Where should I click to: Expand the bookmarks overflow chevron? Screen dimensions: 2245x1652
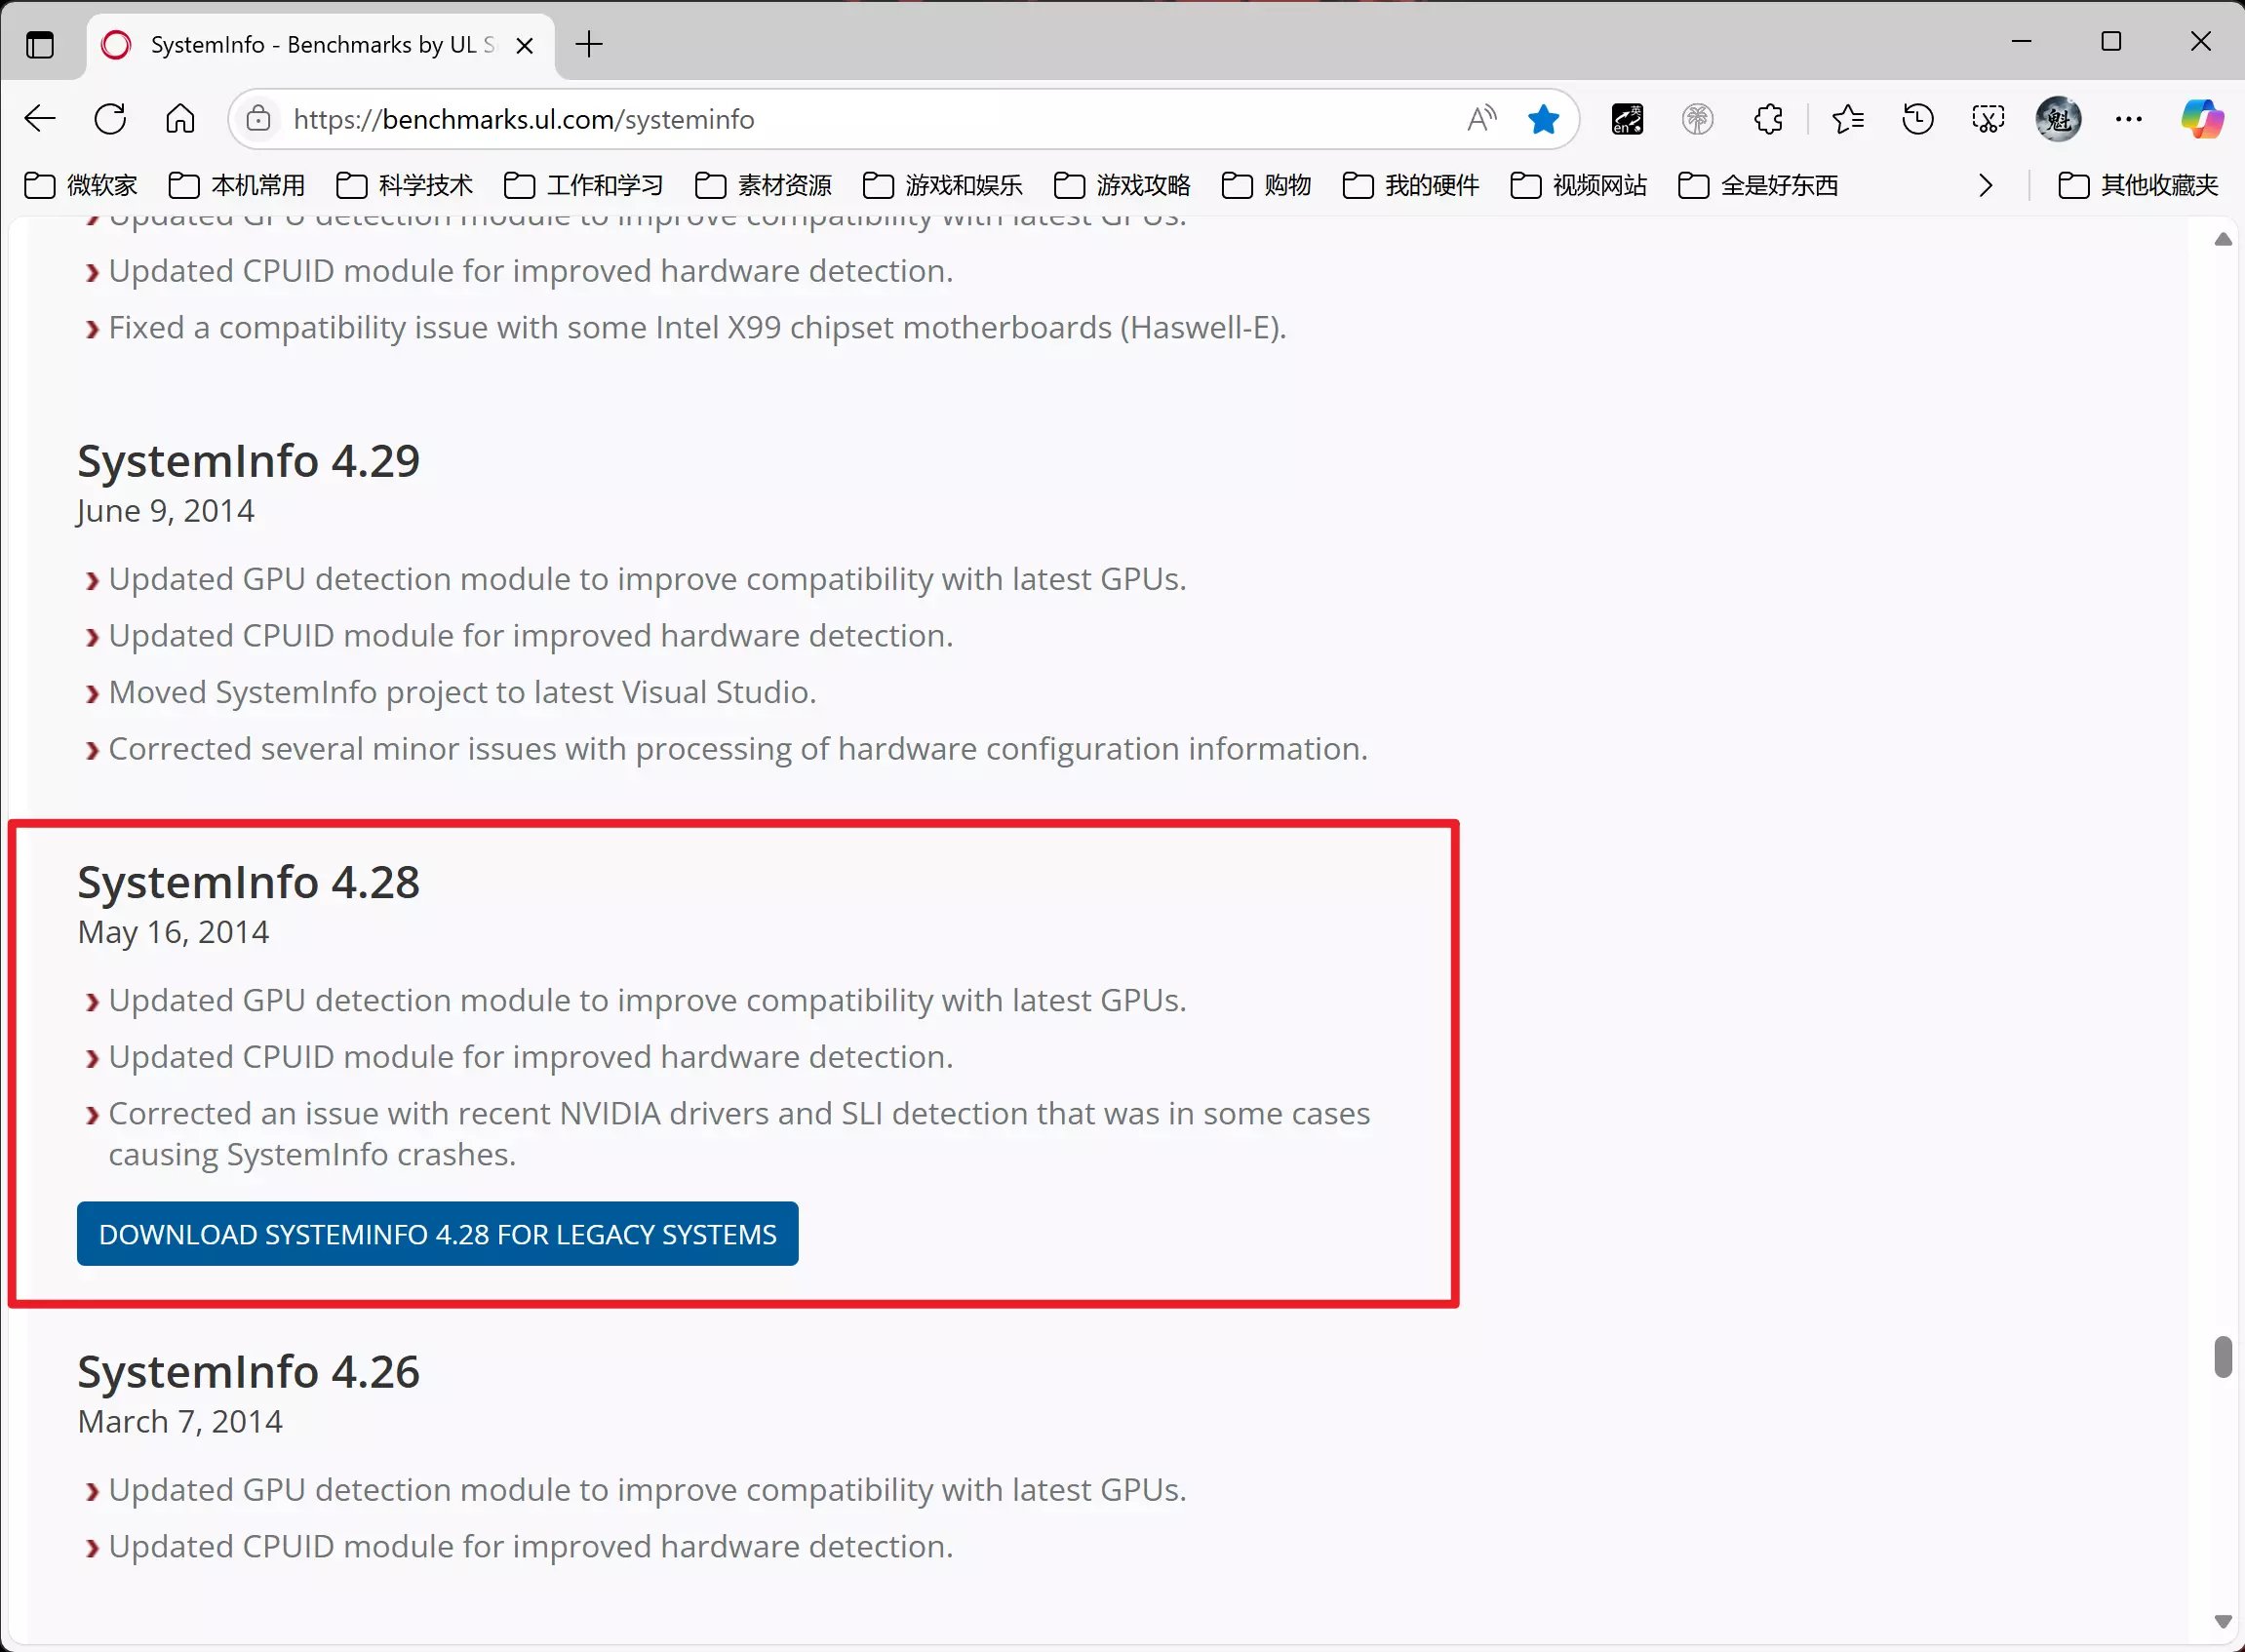[x=1985, y=185]
